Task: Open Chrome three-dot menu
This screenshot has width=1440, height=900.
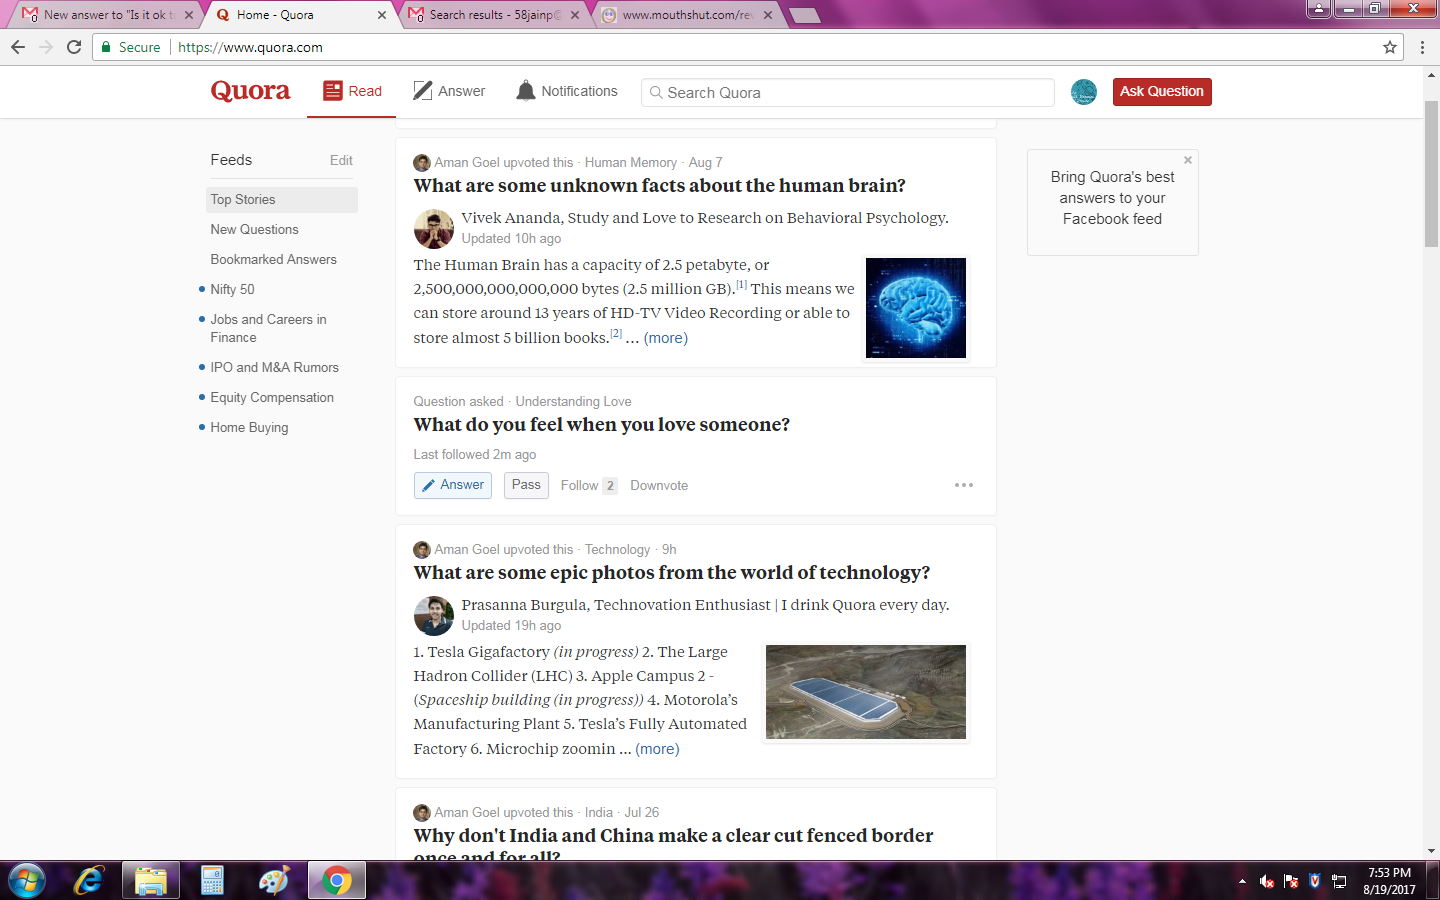Action: click(x=1422, y=47)
